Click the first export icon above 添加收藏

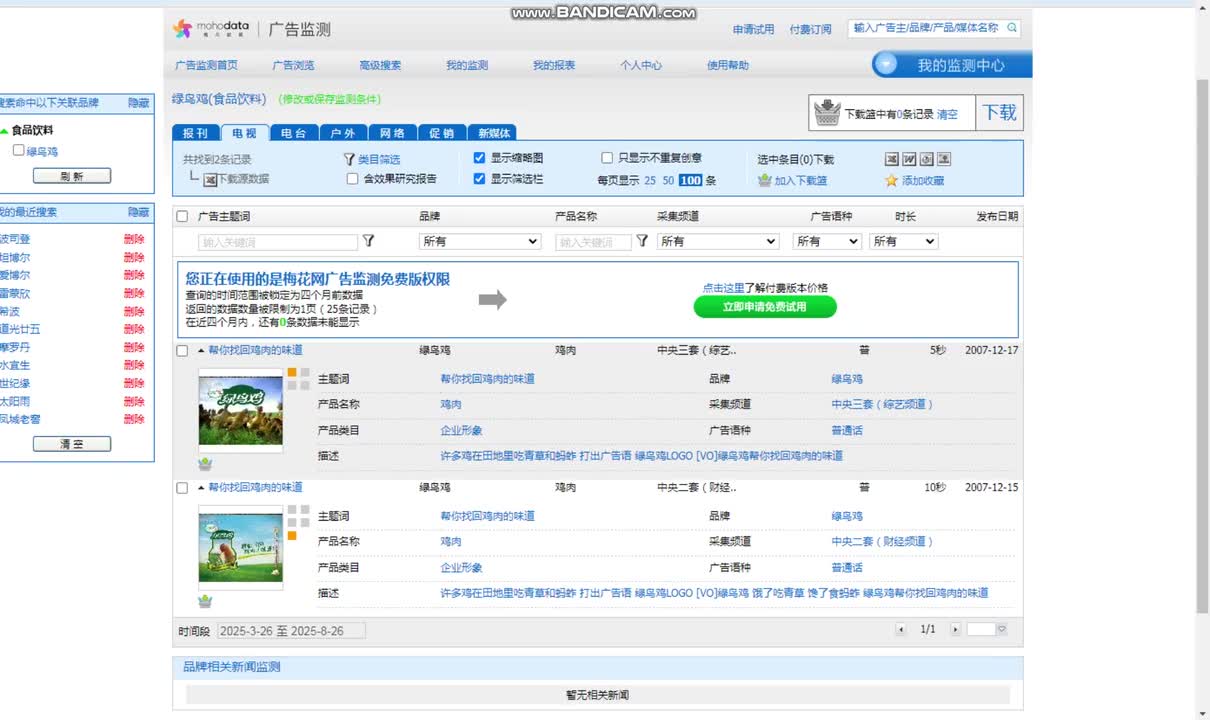coord(892,159)
